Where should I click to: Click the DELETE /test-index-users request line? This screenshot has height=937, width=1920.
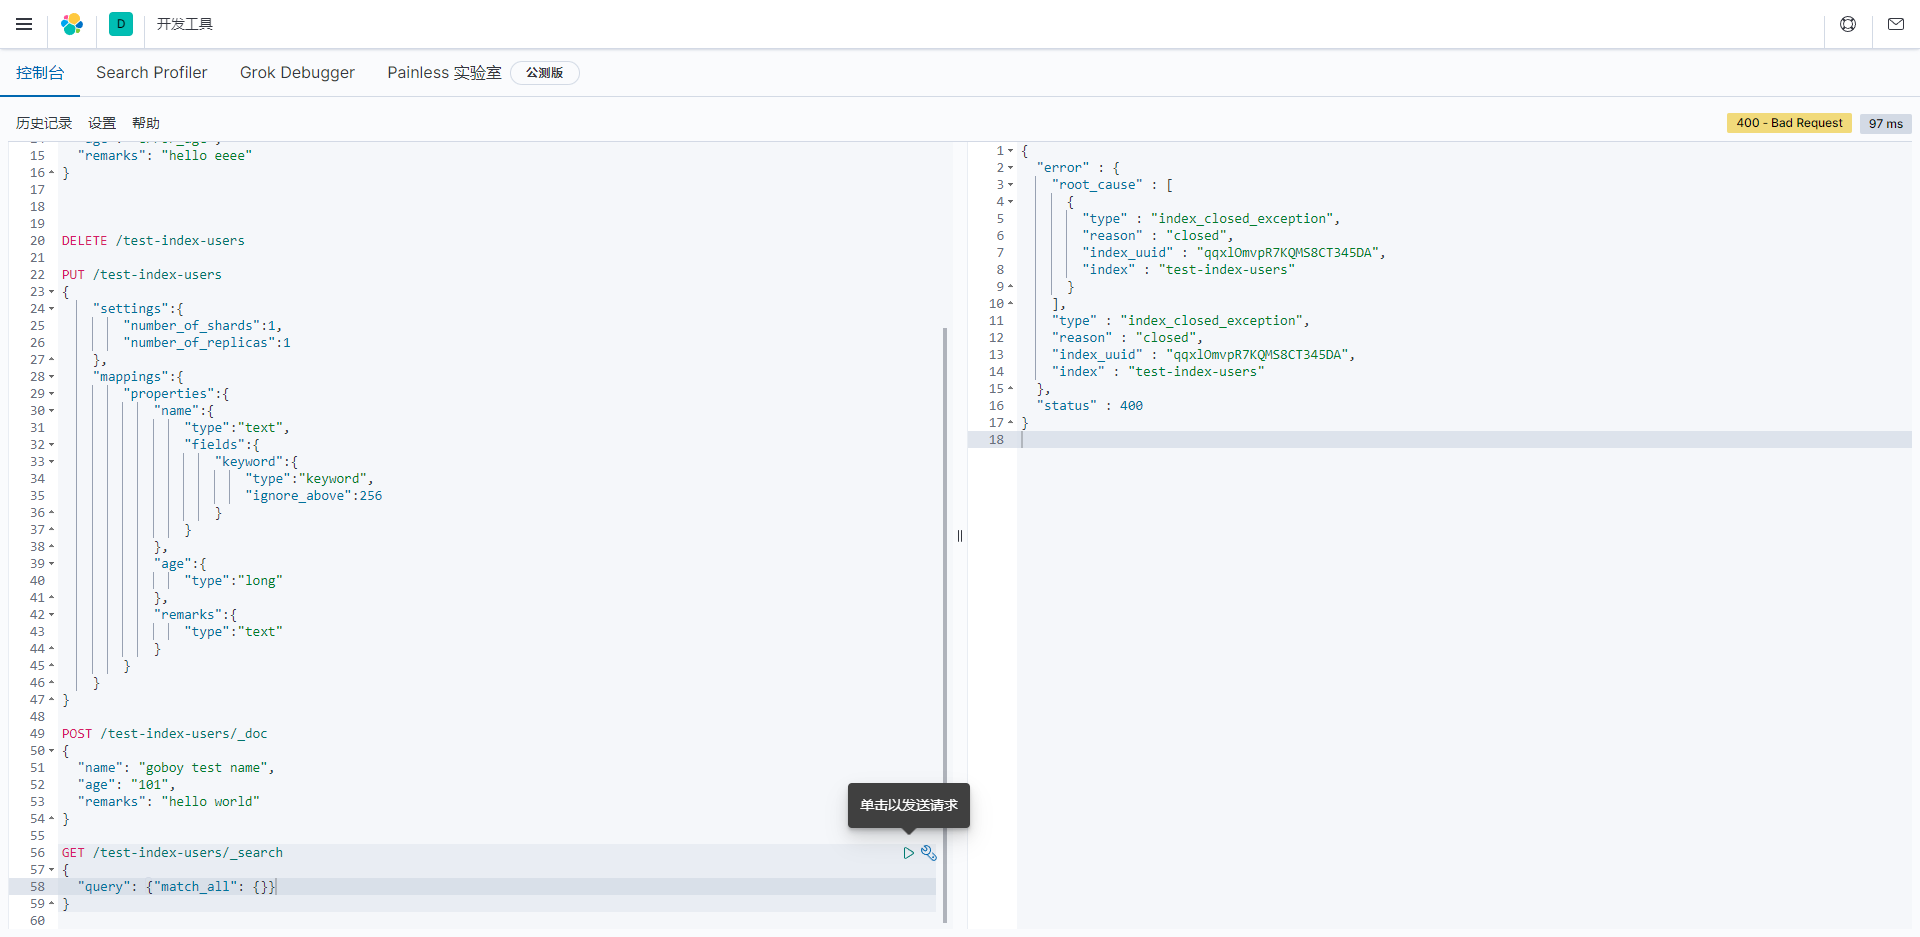point(153,241)
